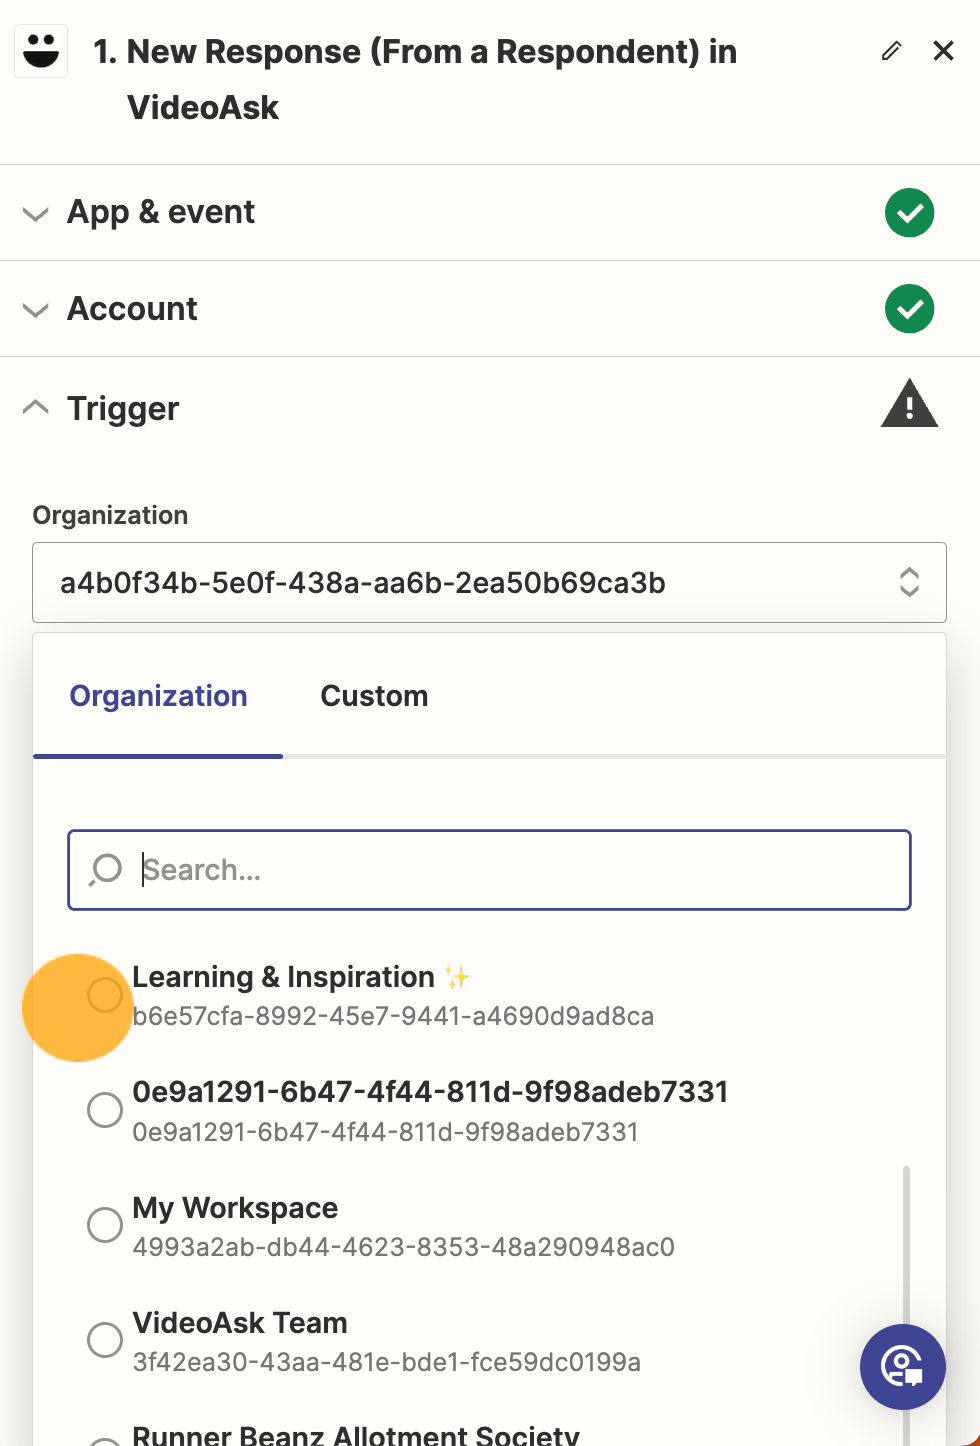Click the Trigger warning triangle icon
This screenshot has width=980, height=1446.
tap(909, 404)
